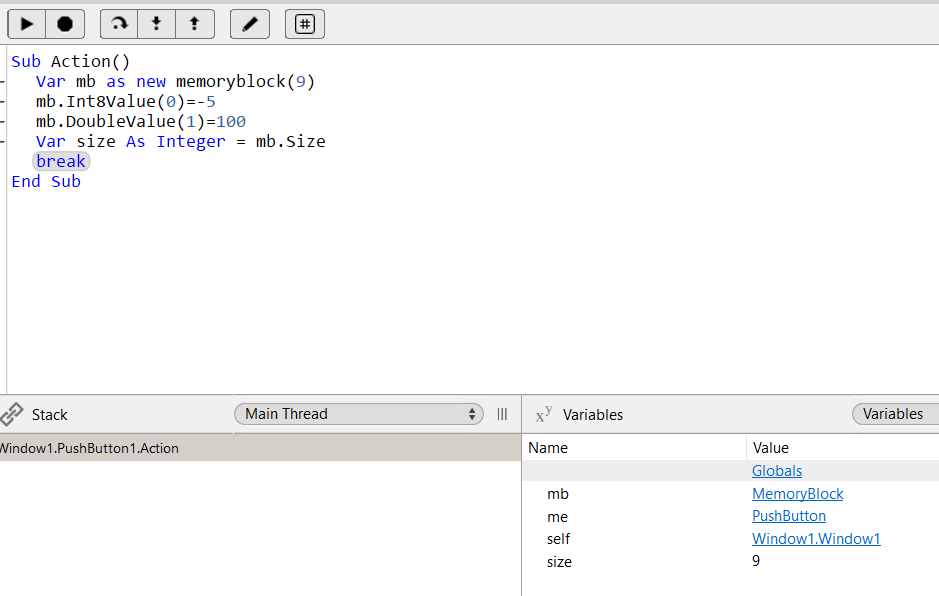The image size is (939, 596).
Task: Click the Variables x-y panel icon
Action: coord(544,415)
